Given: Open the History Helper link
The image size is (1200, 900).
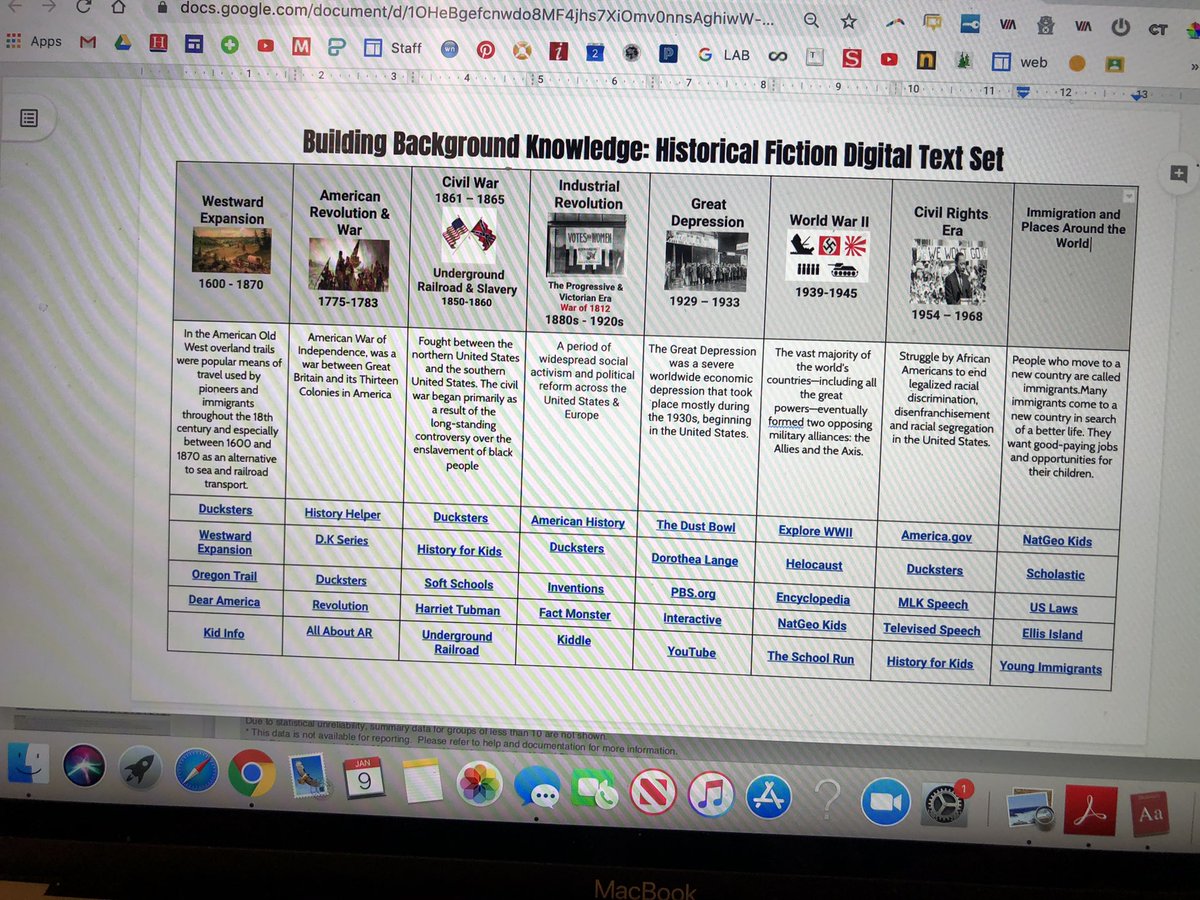Looking at the screenshot, I should [342, 514].
